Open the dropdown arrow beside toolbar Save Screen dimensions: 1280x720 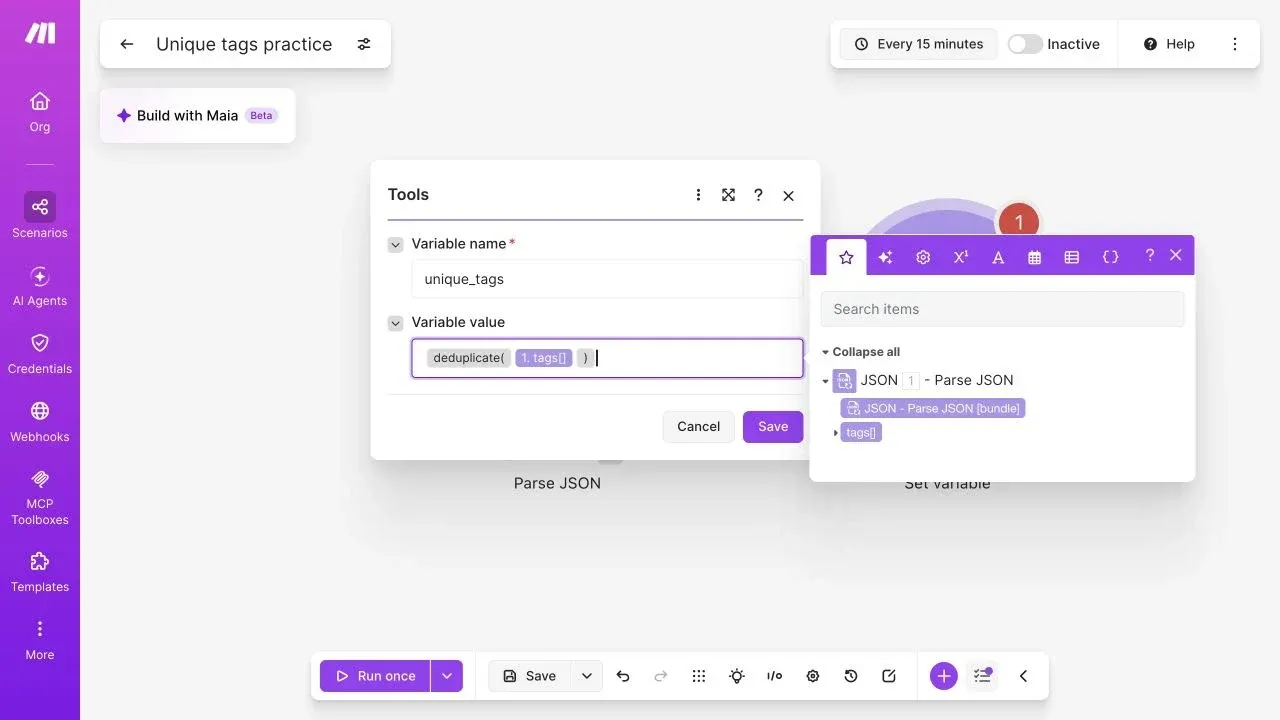click(587, 676)
